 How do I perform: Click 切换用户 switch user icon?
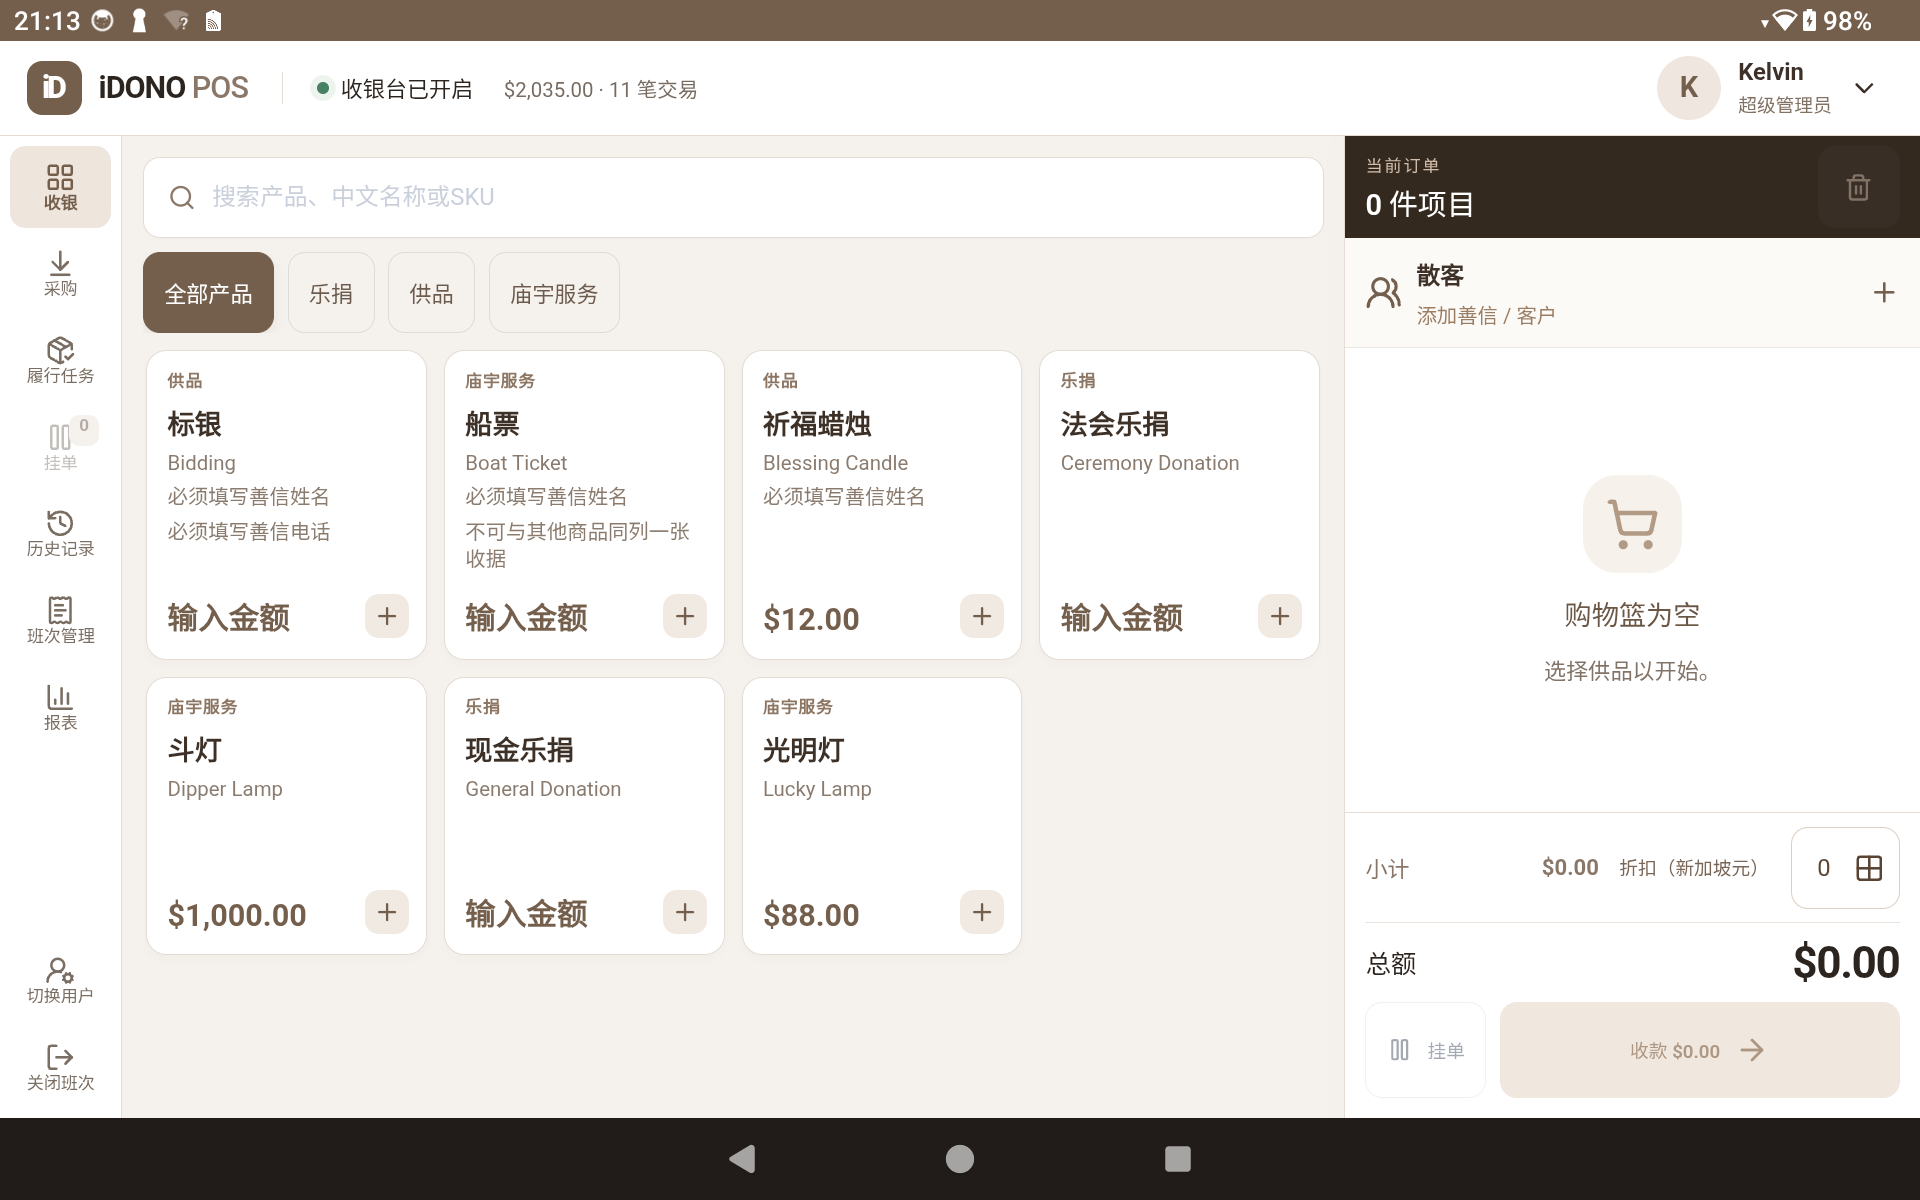tap(60, 981)
